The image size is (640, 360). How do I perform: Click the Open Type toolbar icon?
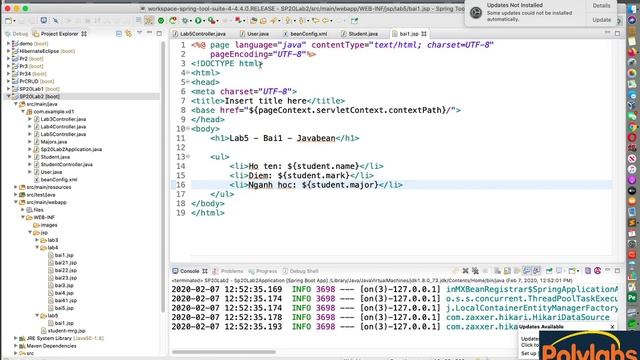(x=253, y=20)
